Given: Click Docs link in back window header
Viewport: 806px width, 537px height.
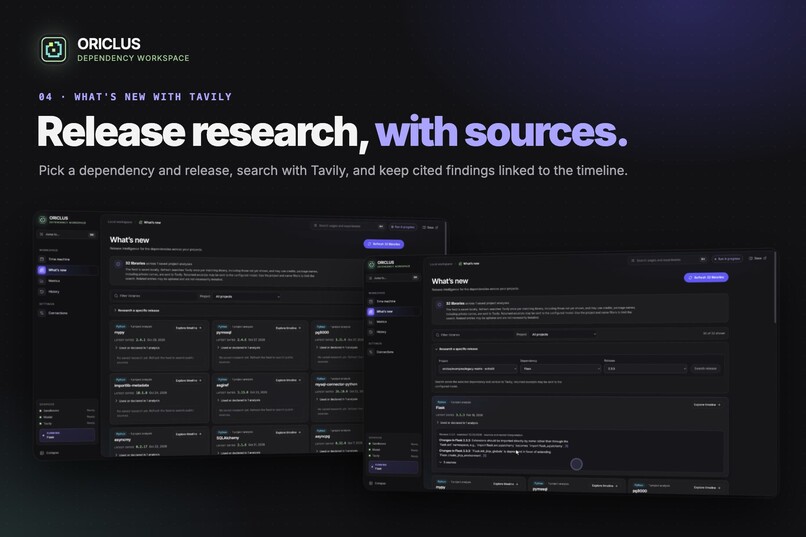Looking at the screenshot, I should 430,227.
